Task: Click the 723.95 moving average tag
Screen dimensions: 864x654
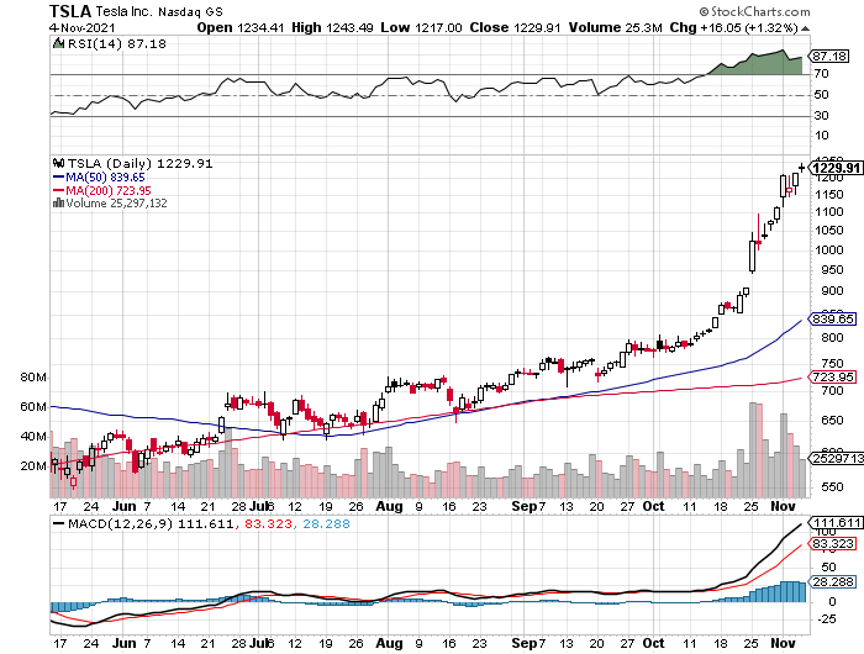Action: pos(832,377)
